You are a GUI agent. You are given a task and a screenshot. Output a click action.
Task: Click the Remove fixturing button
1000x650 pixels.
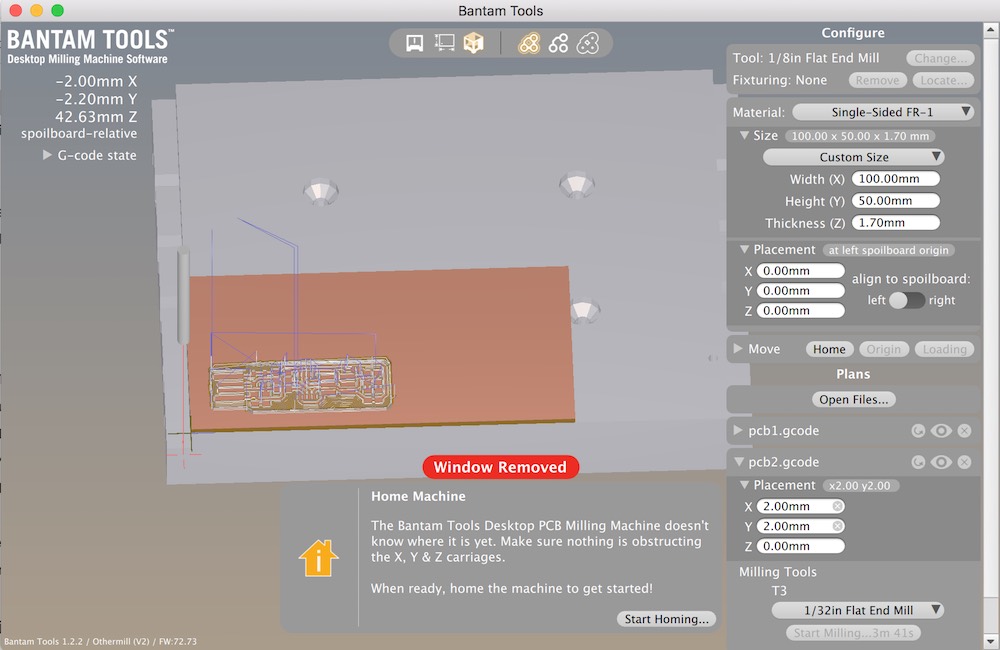pos(877,80)
